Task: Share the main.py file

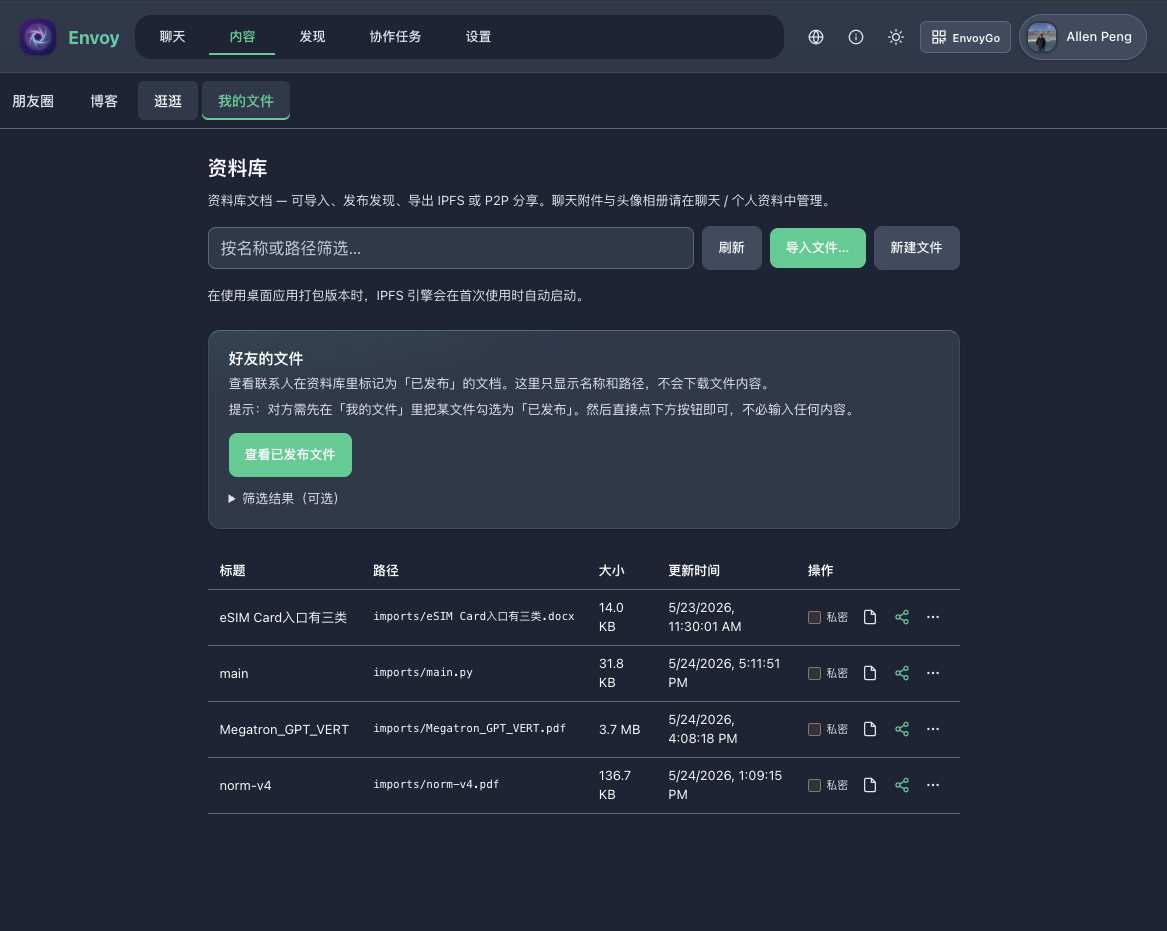Action: (x=902, y=673)
